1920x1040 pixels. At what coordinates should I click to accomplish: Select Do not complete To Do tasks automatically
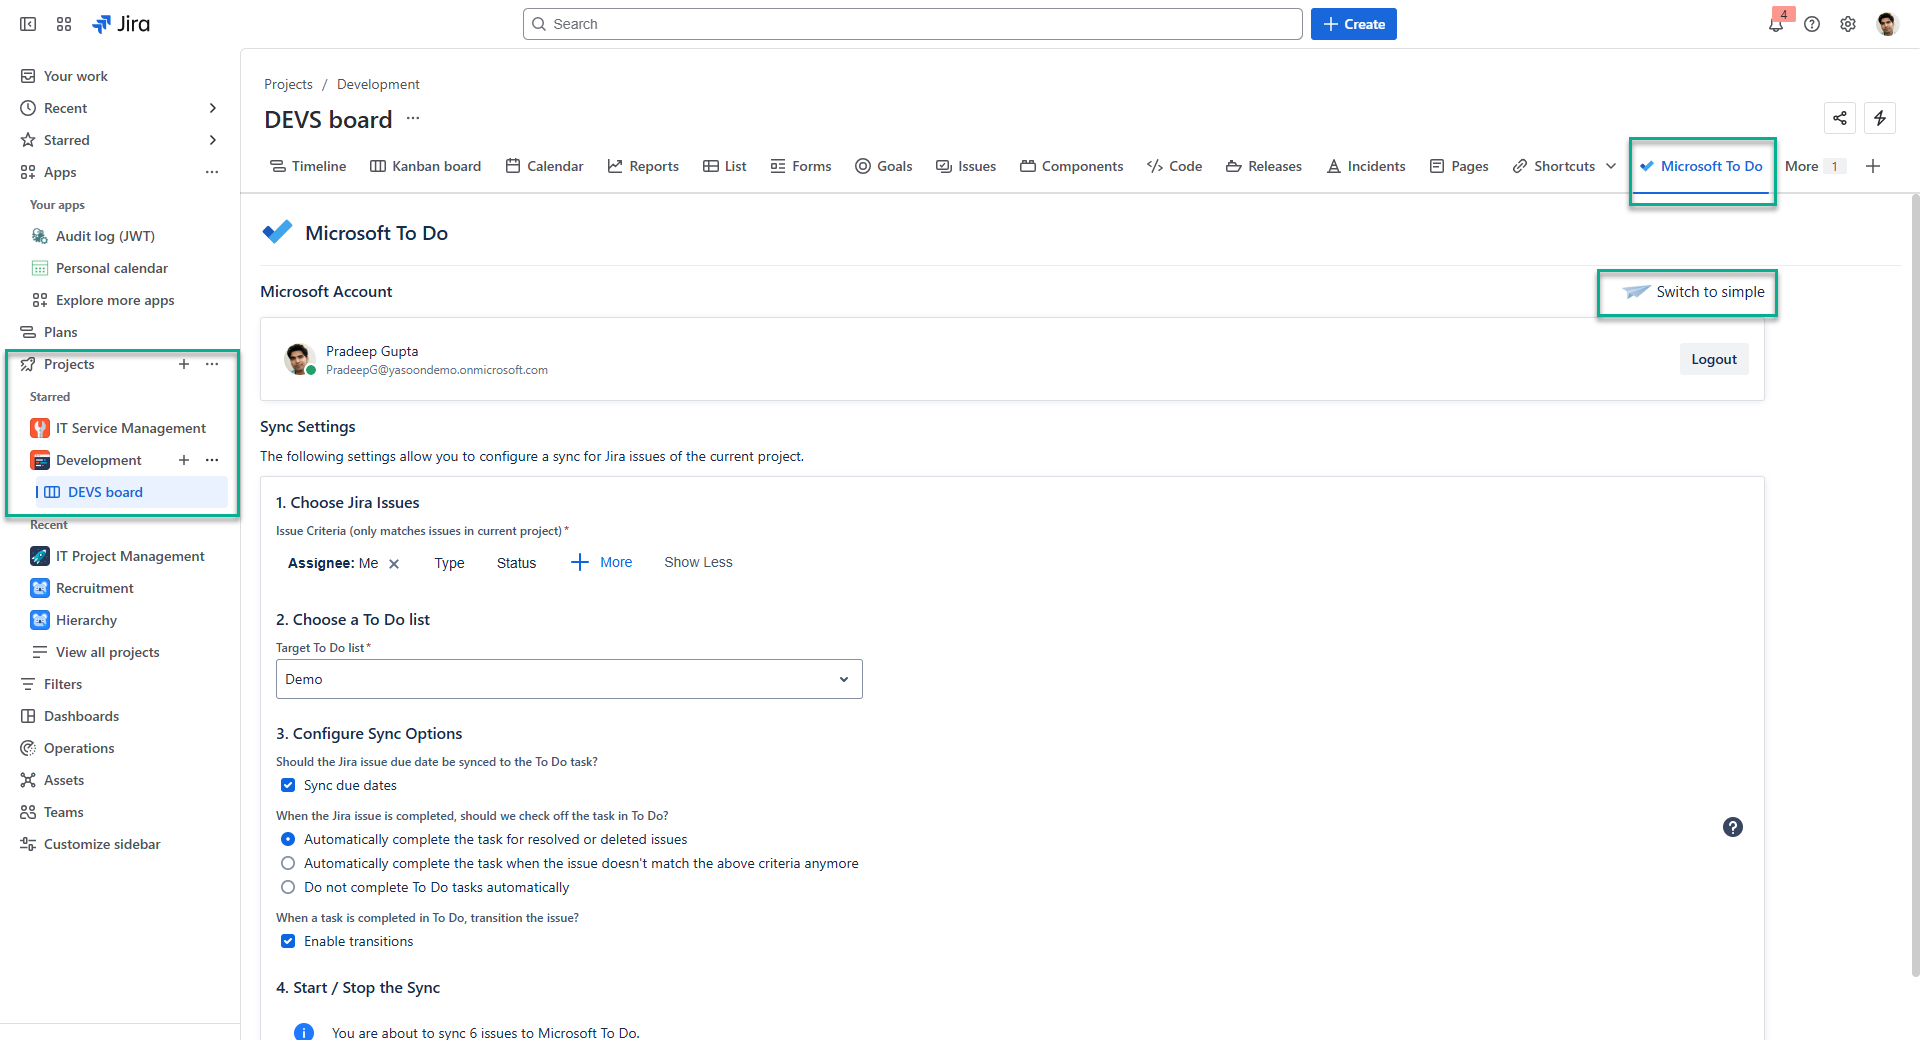pos(288,887)
